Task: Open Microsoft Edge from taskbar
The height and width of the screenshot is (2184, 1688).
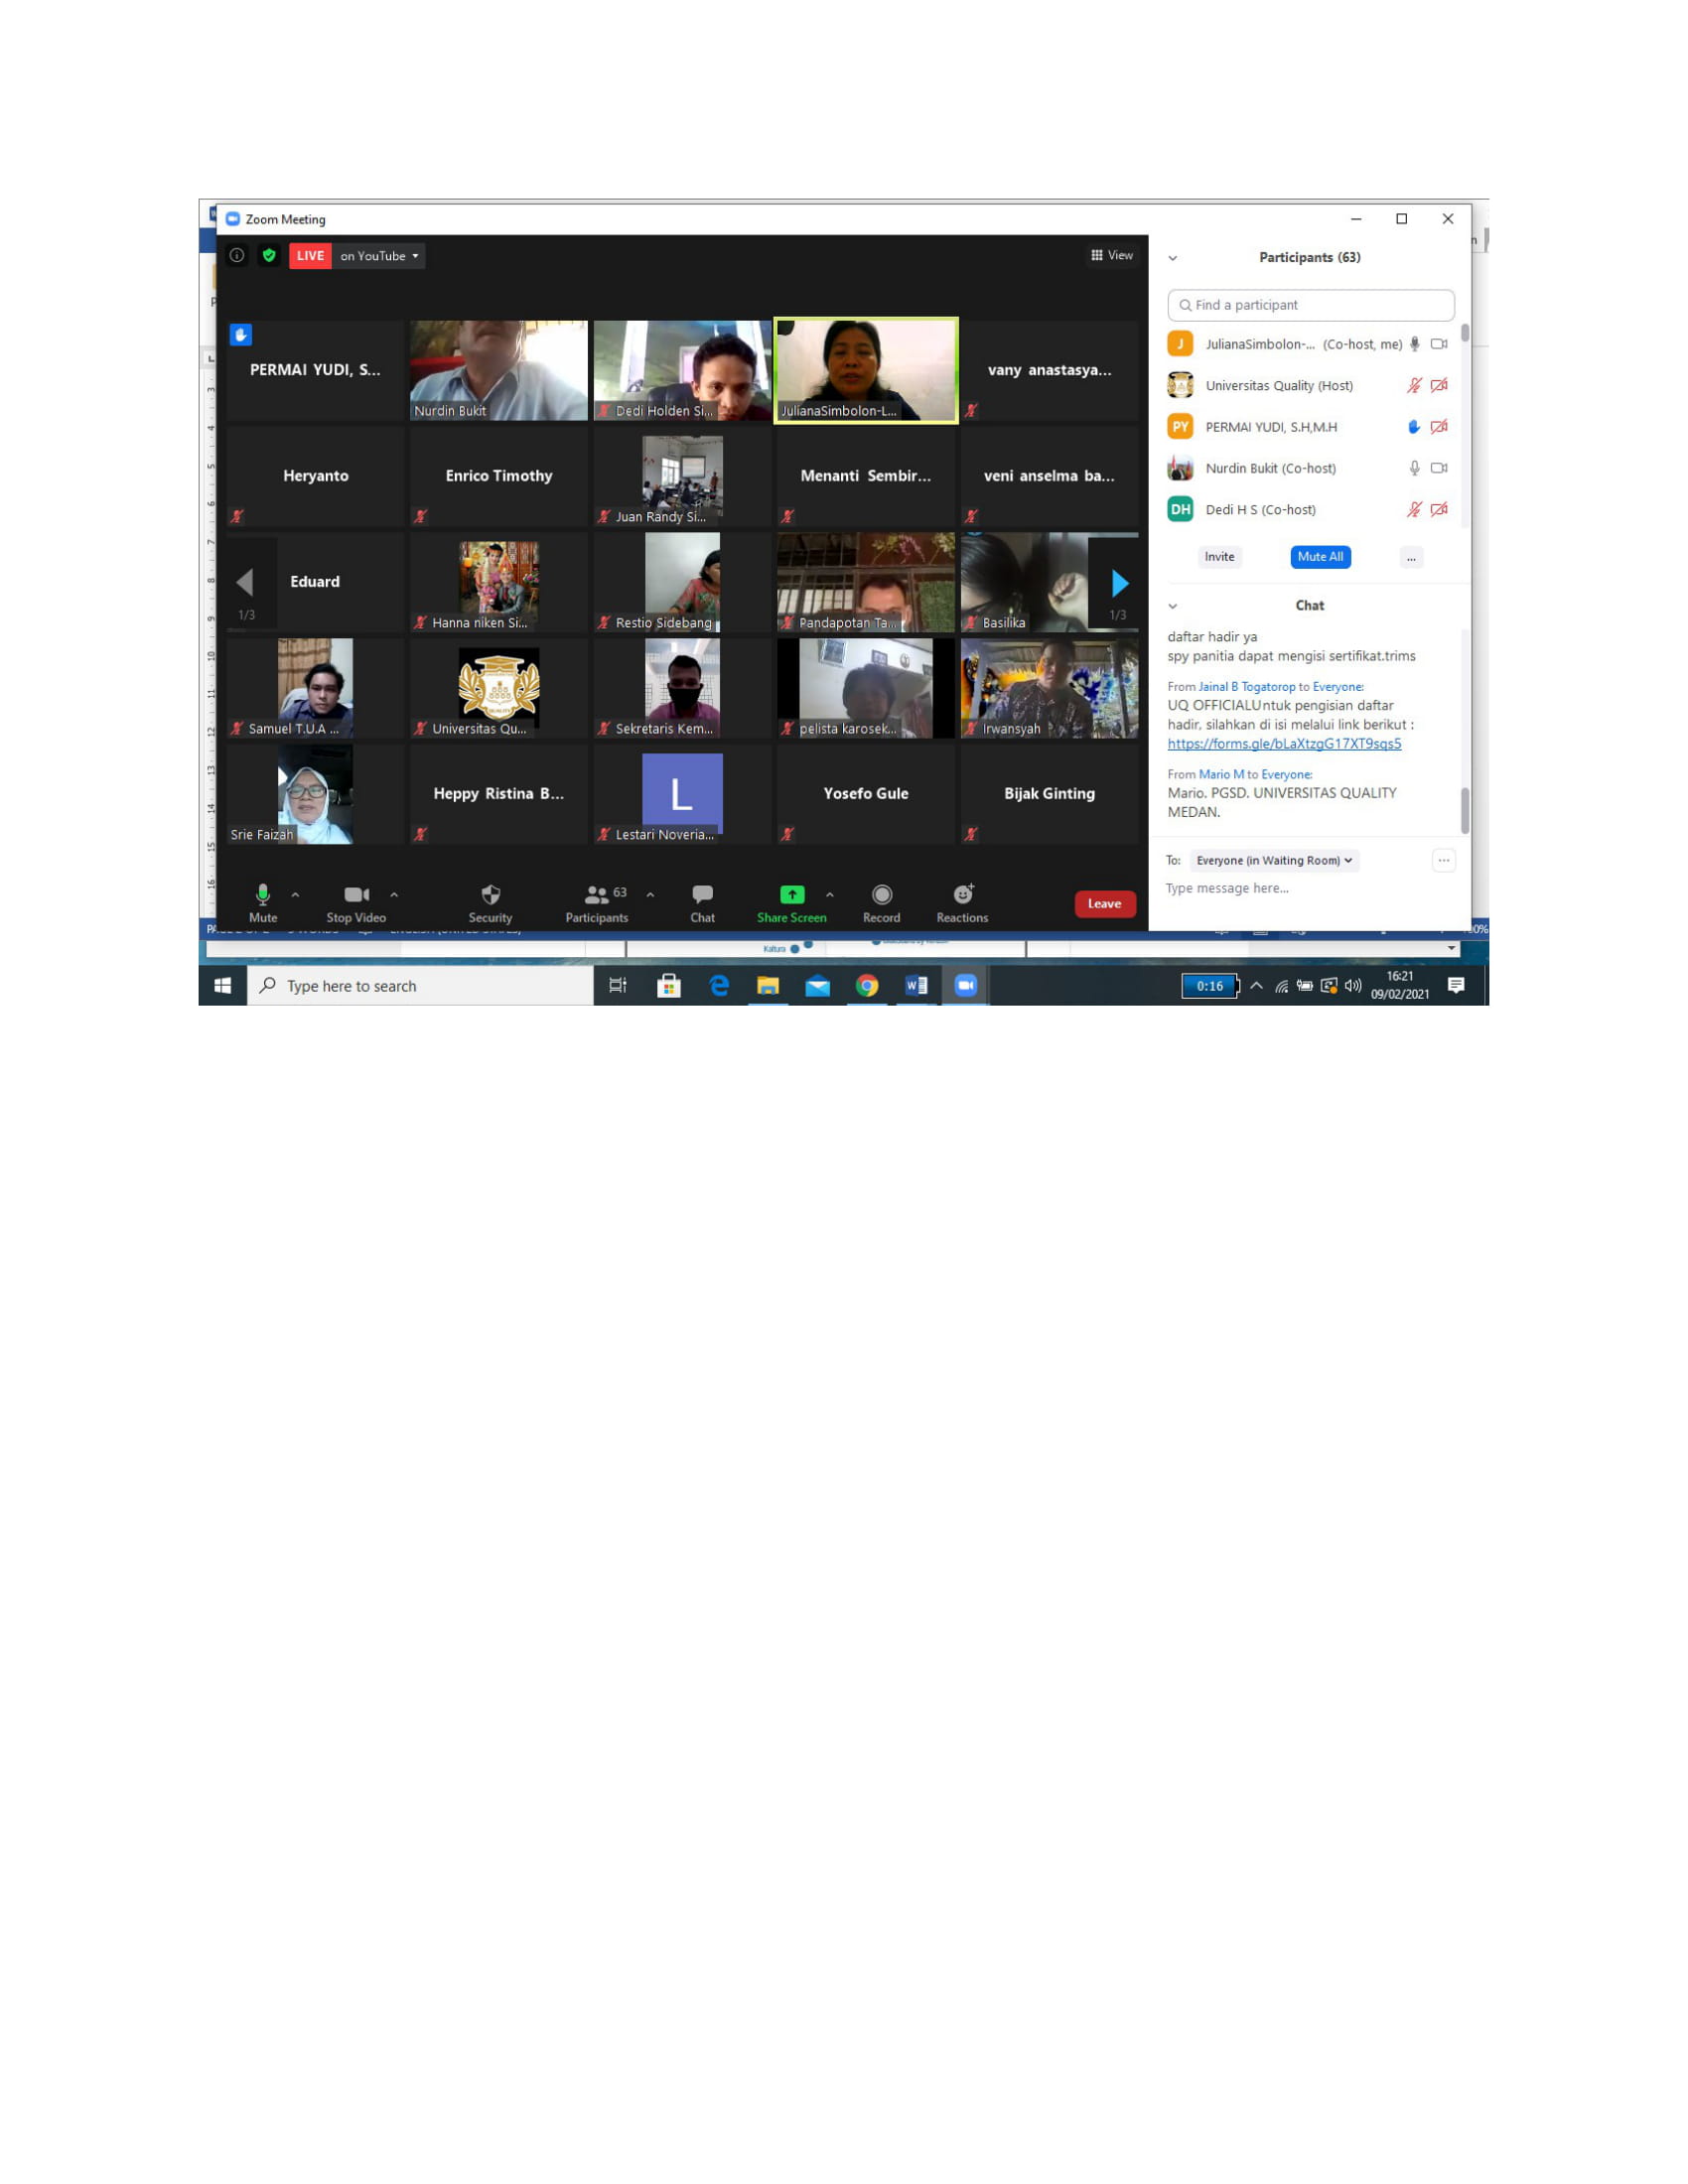Action: 718,986
